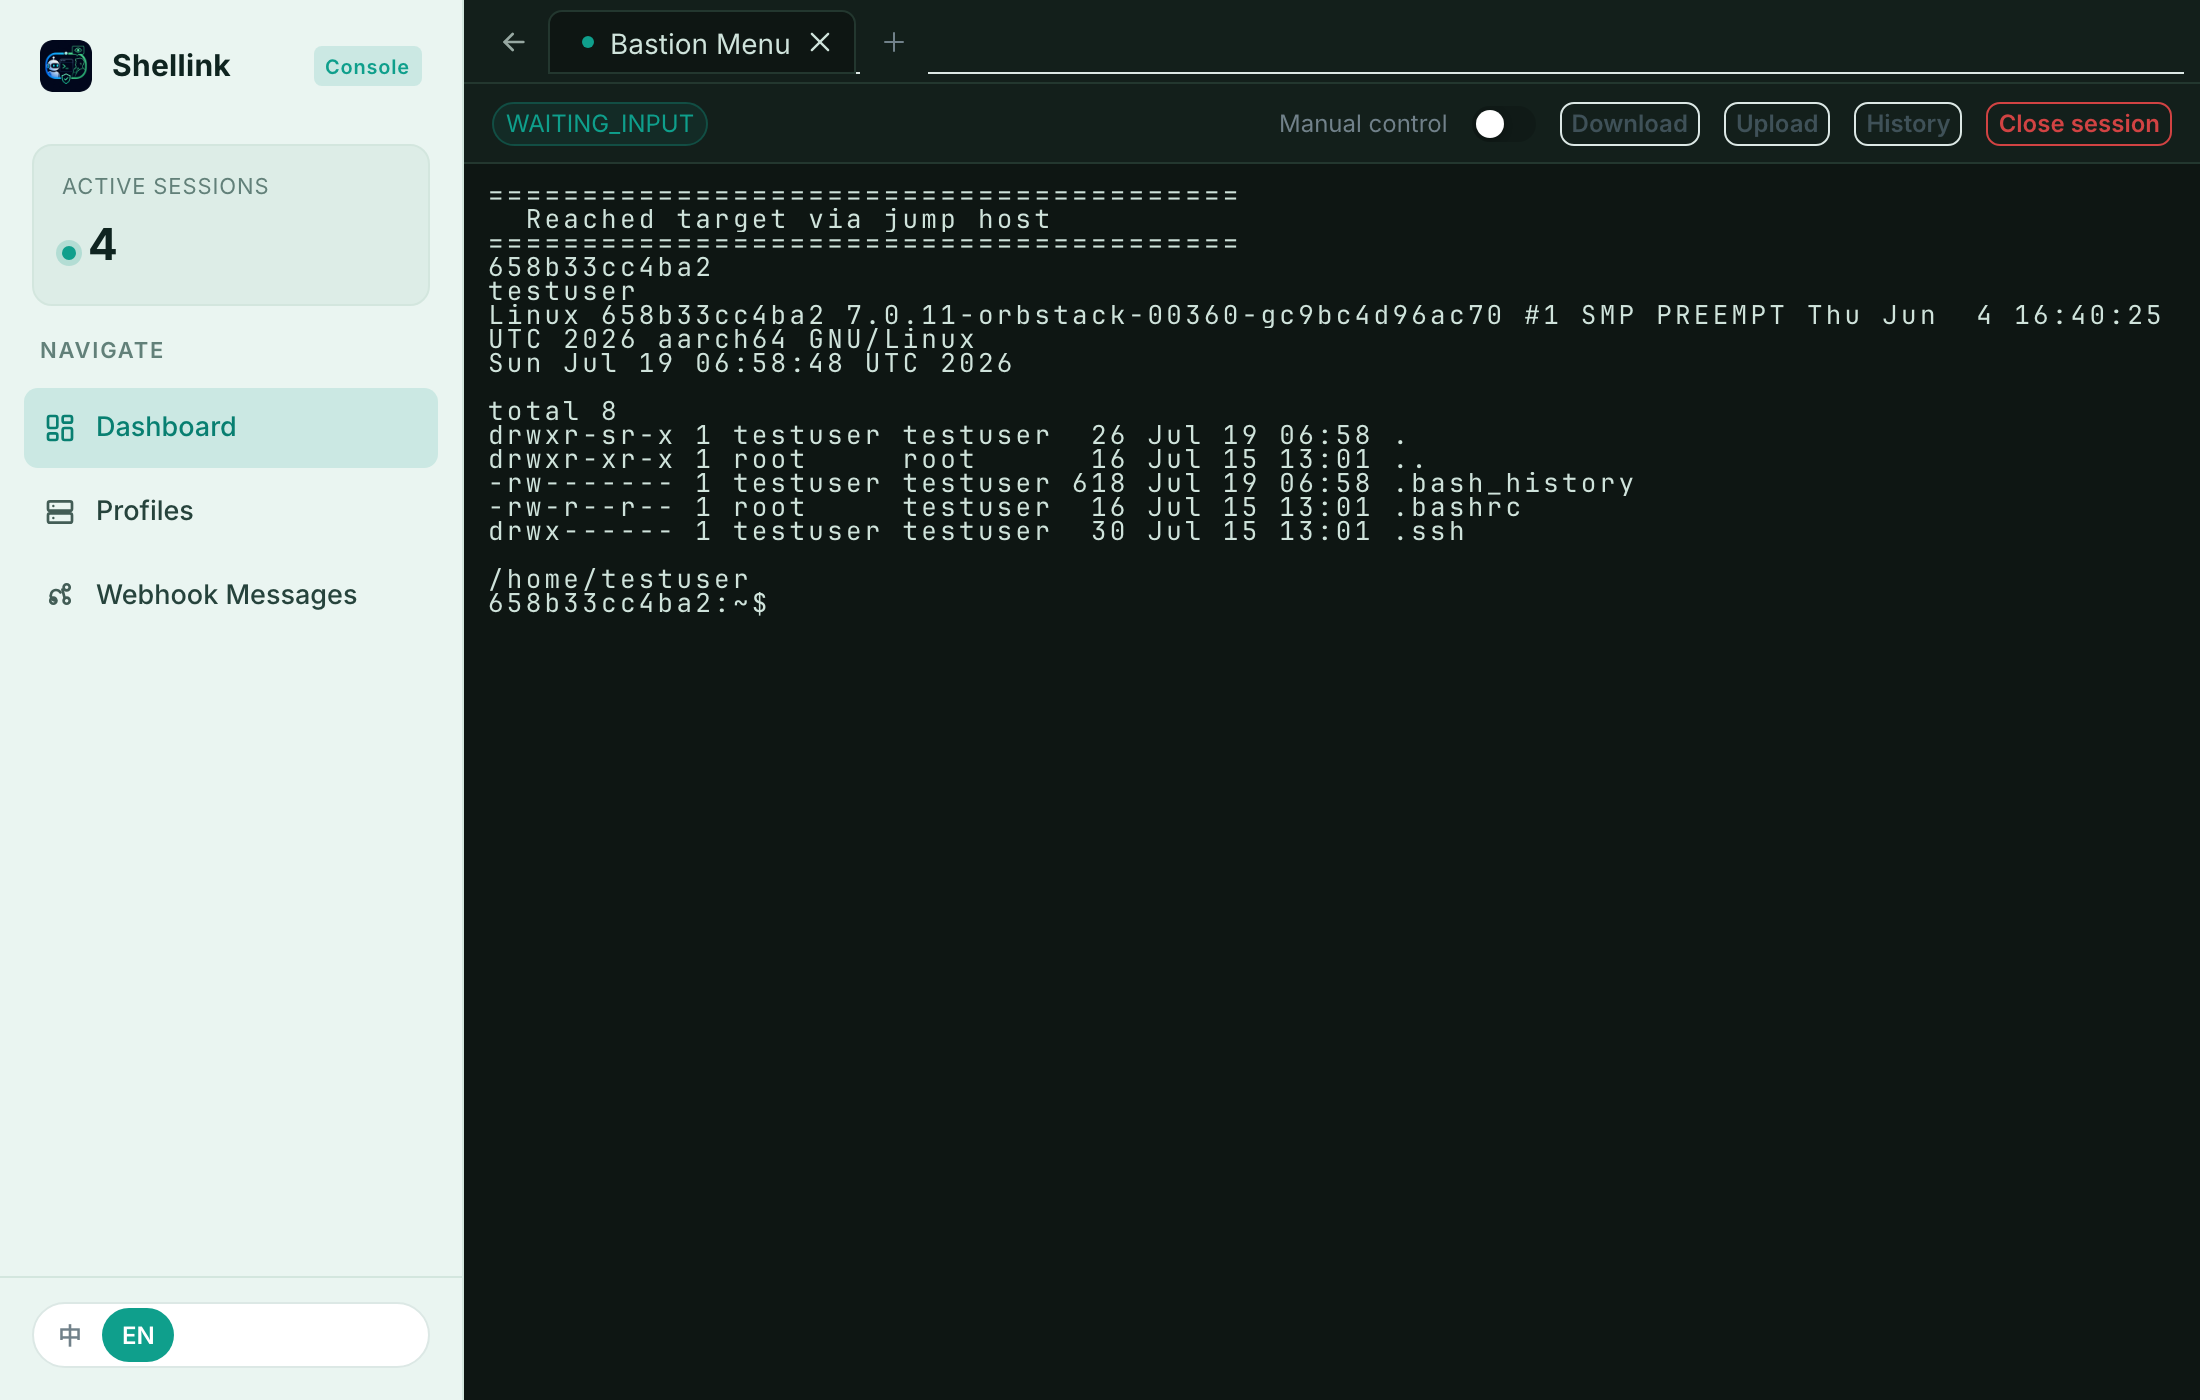The image size is (2200, 1400).
Task: Click the Close session button
Action: (x=2079, y=124)
